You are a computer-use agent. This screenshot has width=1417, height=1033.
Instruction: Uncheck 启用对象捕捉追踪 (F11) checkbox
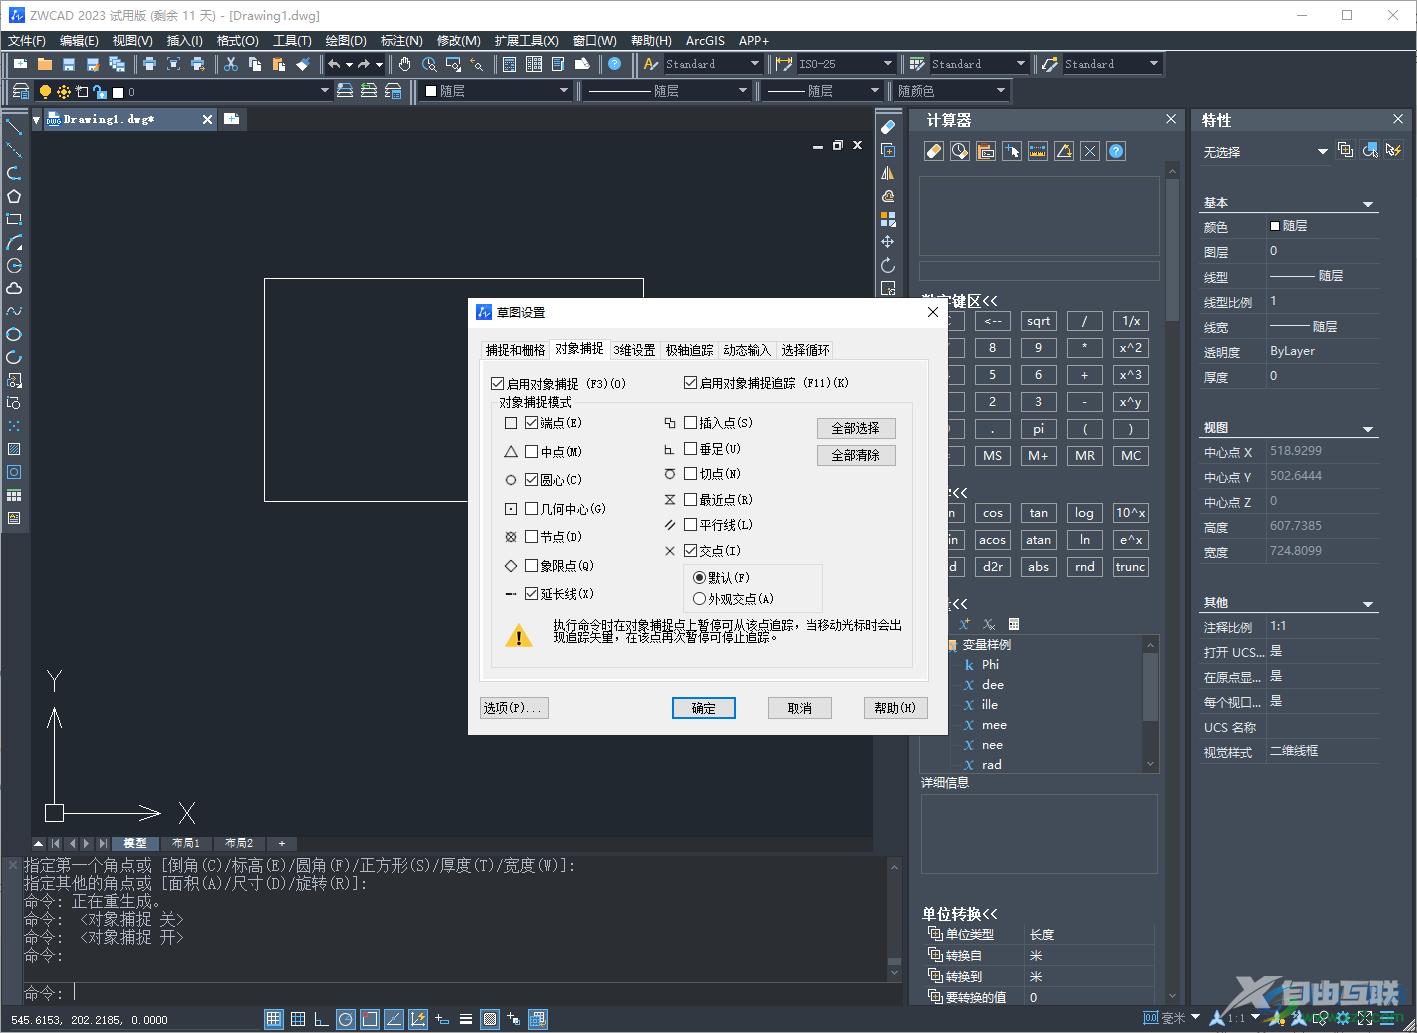pos(690,382)
